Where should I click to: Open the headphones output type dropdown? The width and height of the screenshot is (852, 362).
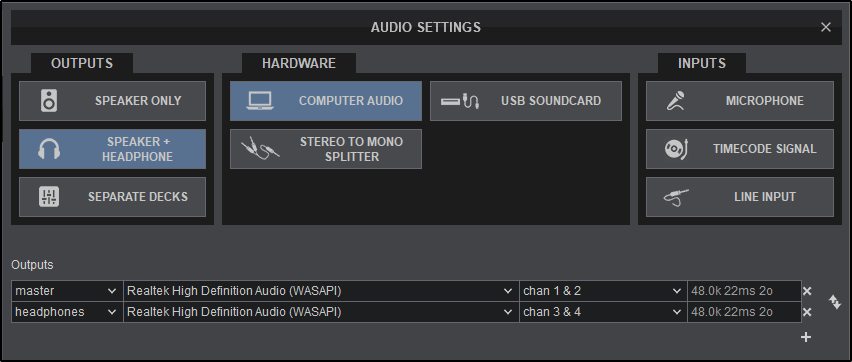(x=67, y=313)
